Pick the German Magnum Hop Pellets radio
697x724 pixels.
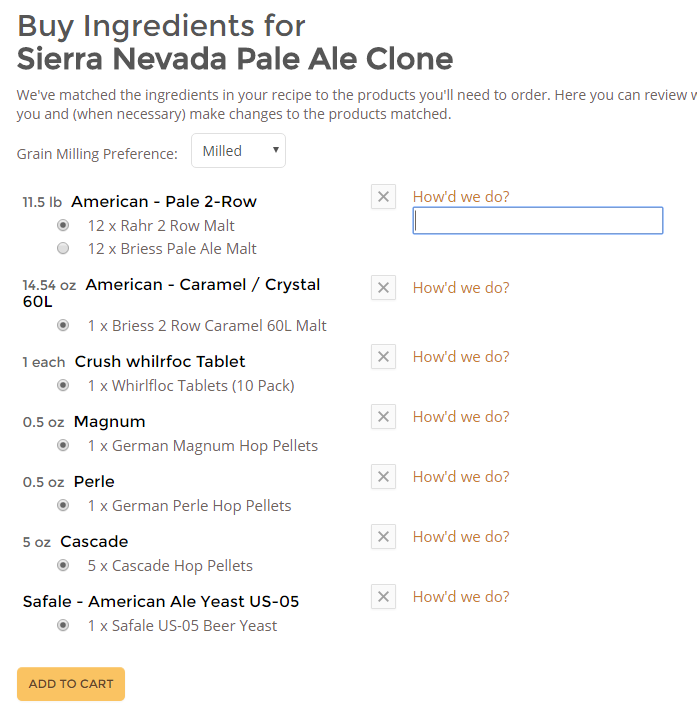64,446
